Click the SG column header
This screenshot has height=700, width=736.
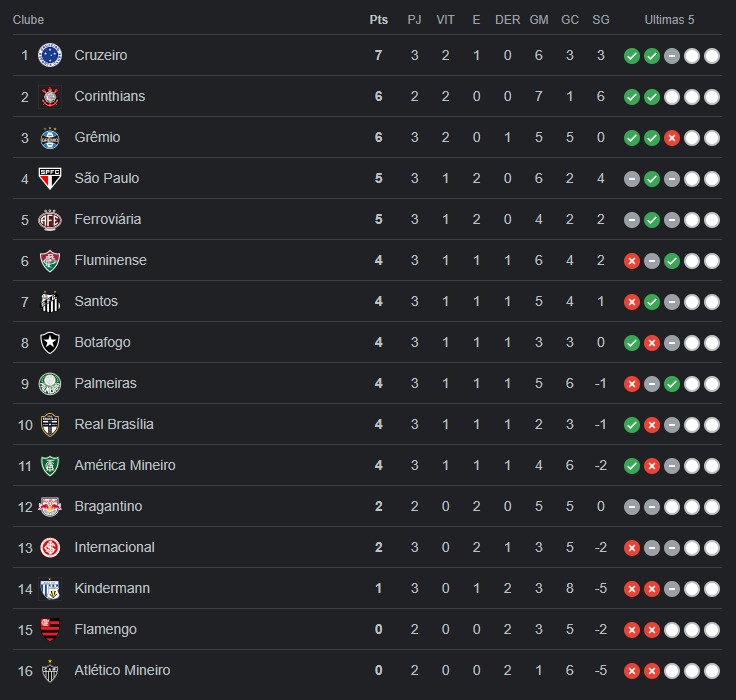[600, 20]
